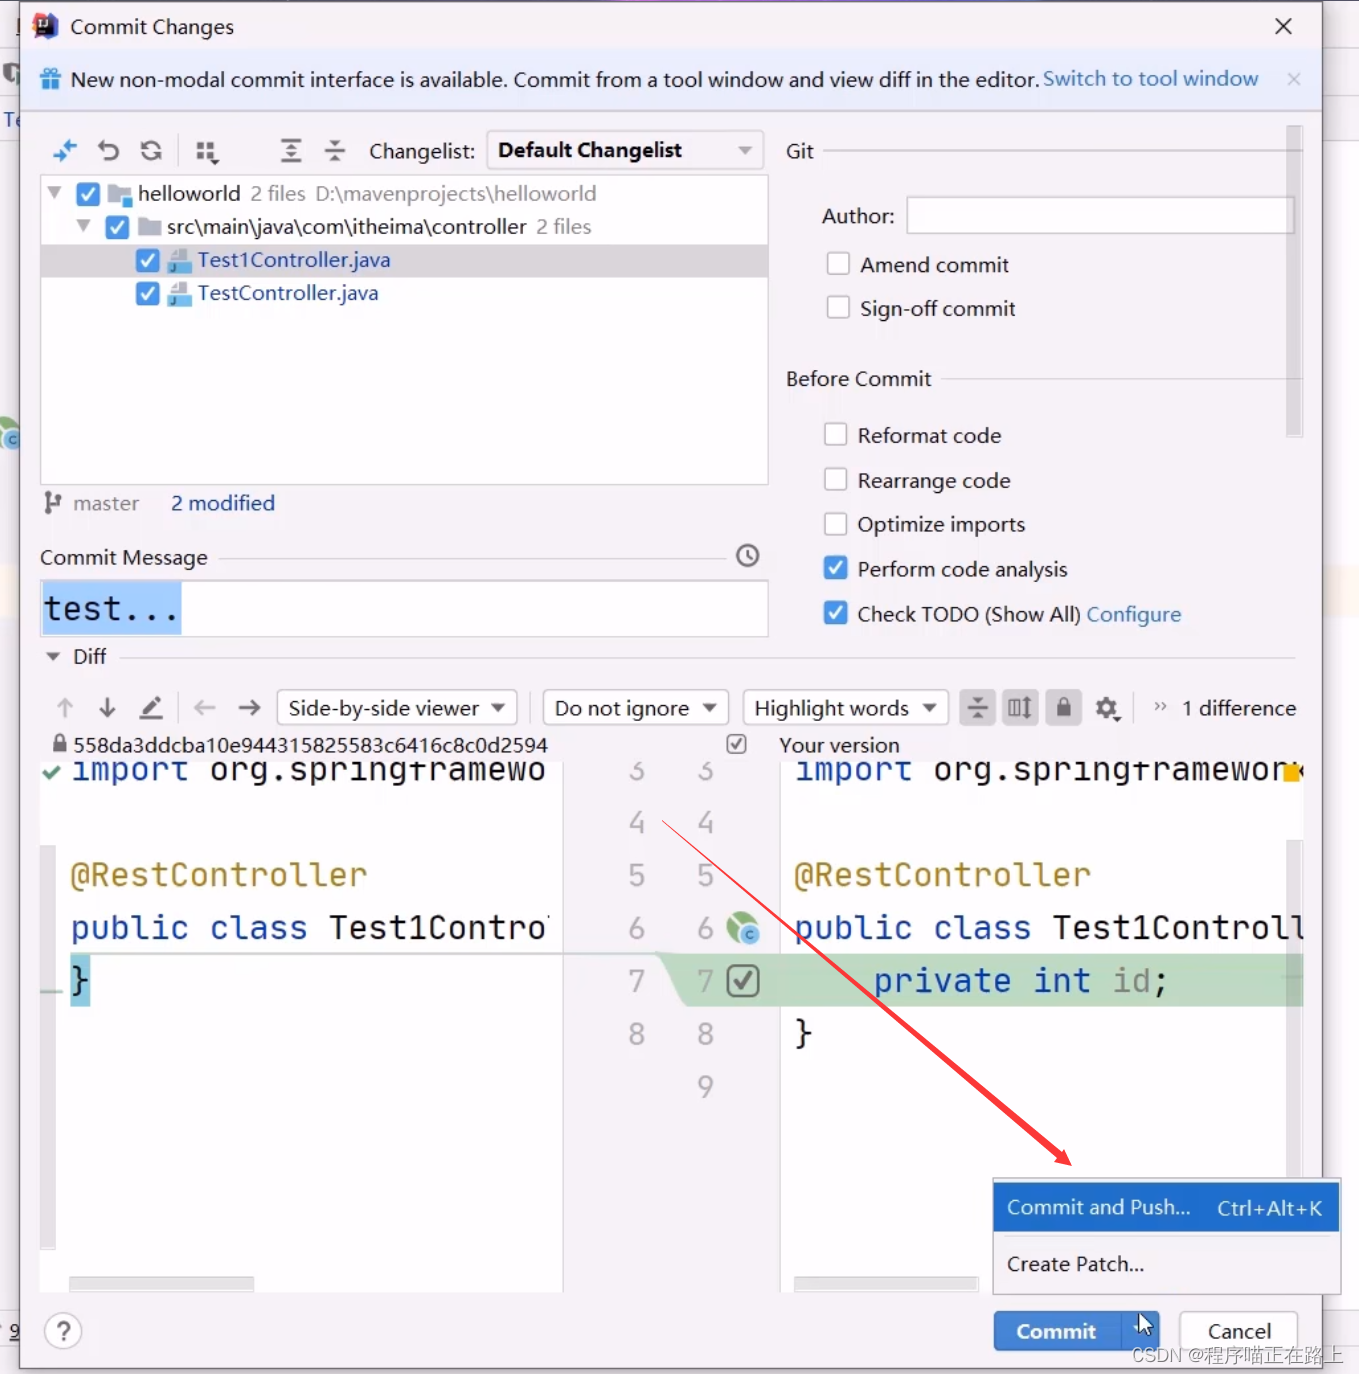This screenshot has width=1359, height=1374.
Task: Open the Highlight words dropdown
Action: click(845, 708)
